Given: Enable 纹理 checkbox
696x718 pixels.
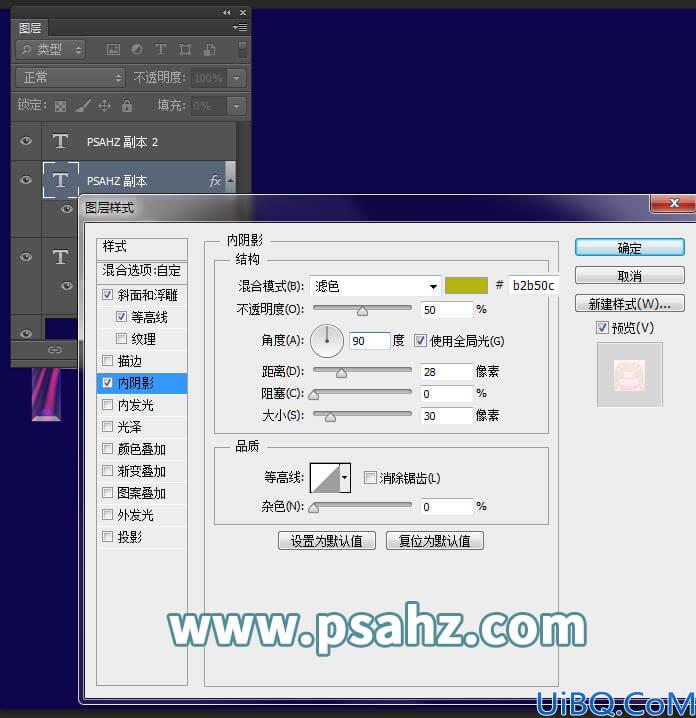Looking at the screenshot, I should click(121, 338).
